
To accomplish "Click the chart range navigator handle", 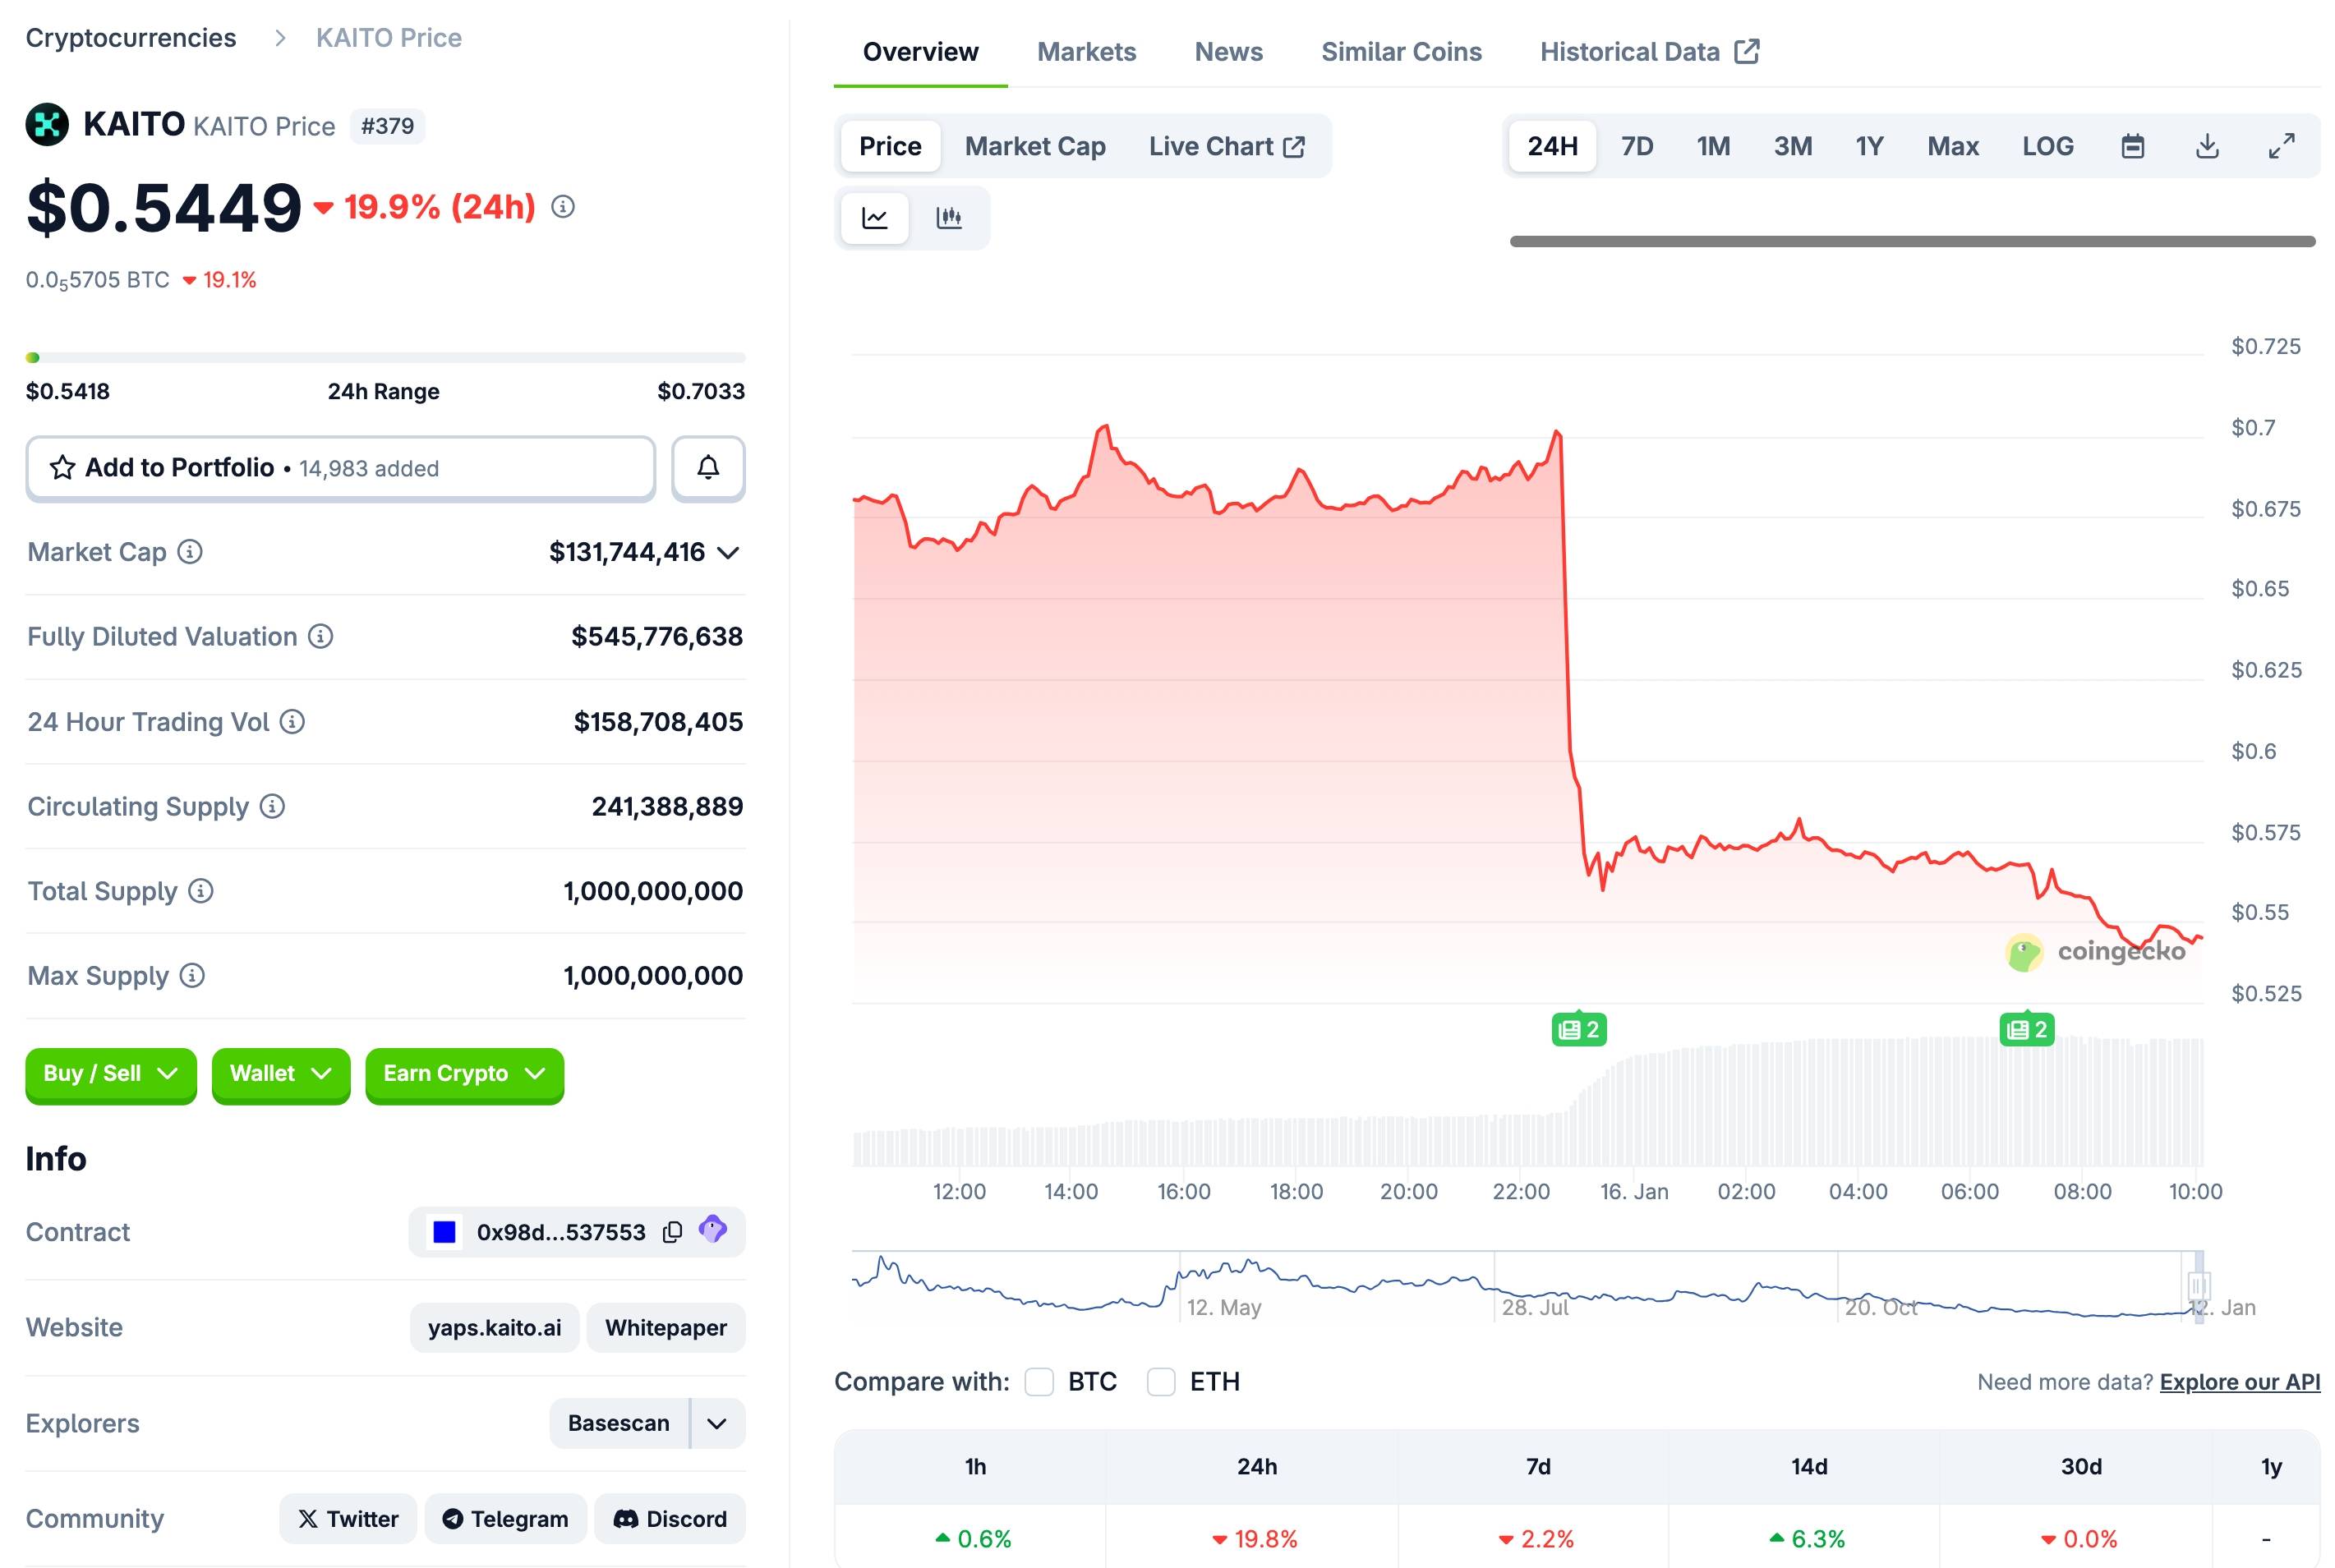I will pos(2197,1286).
